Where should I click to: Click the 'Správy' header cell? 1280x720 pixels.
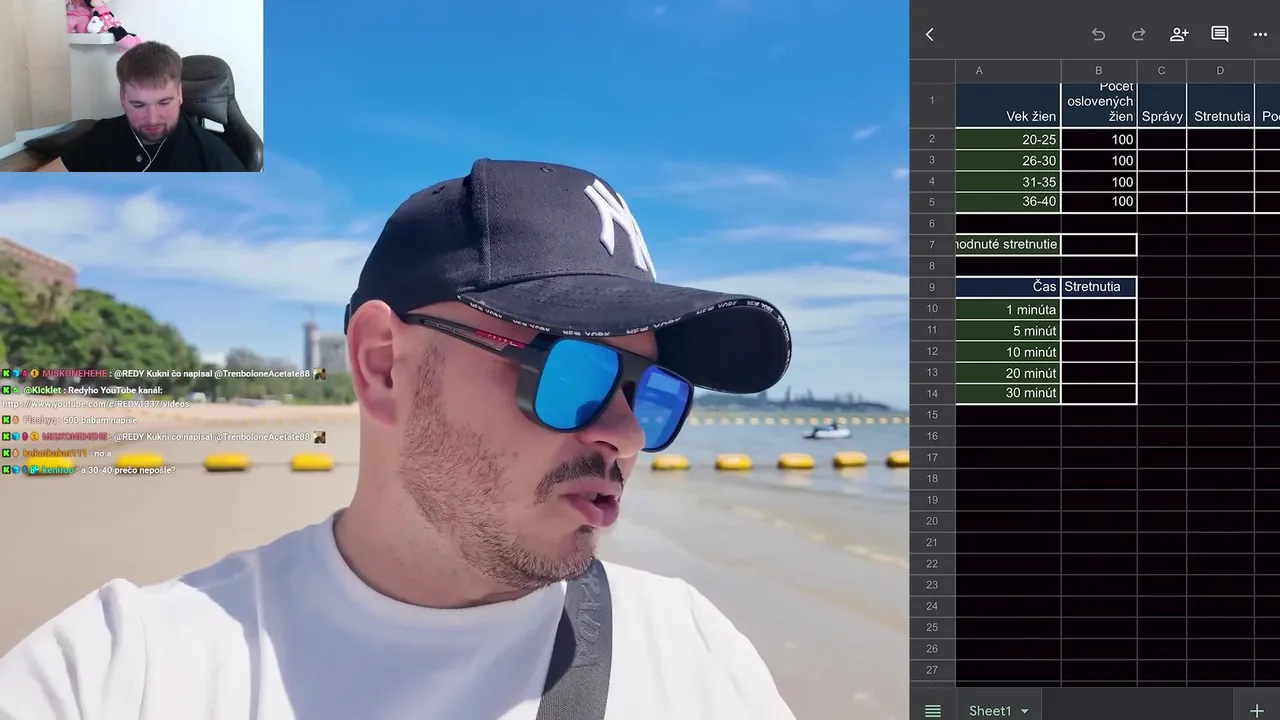(1162, 105)
